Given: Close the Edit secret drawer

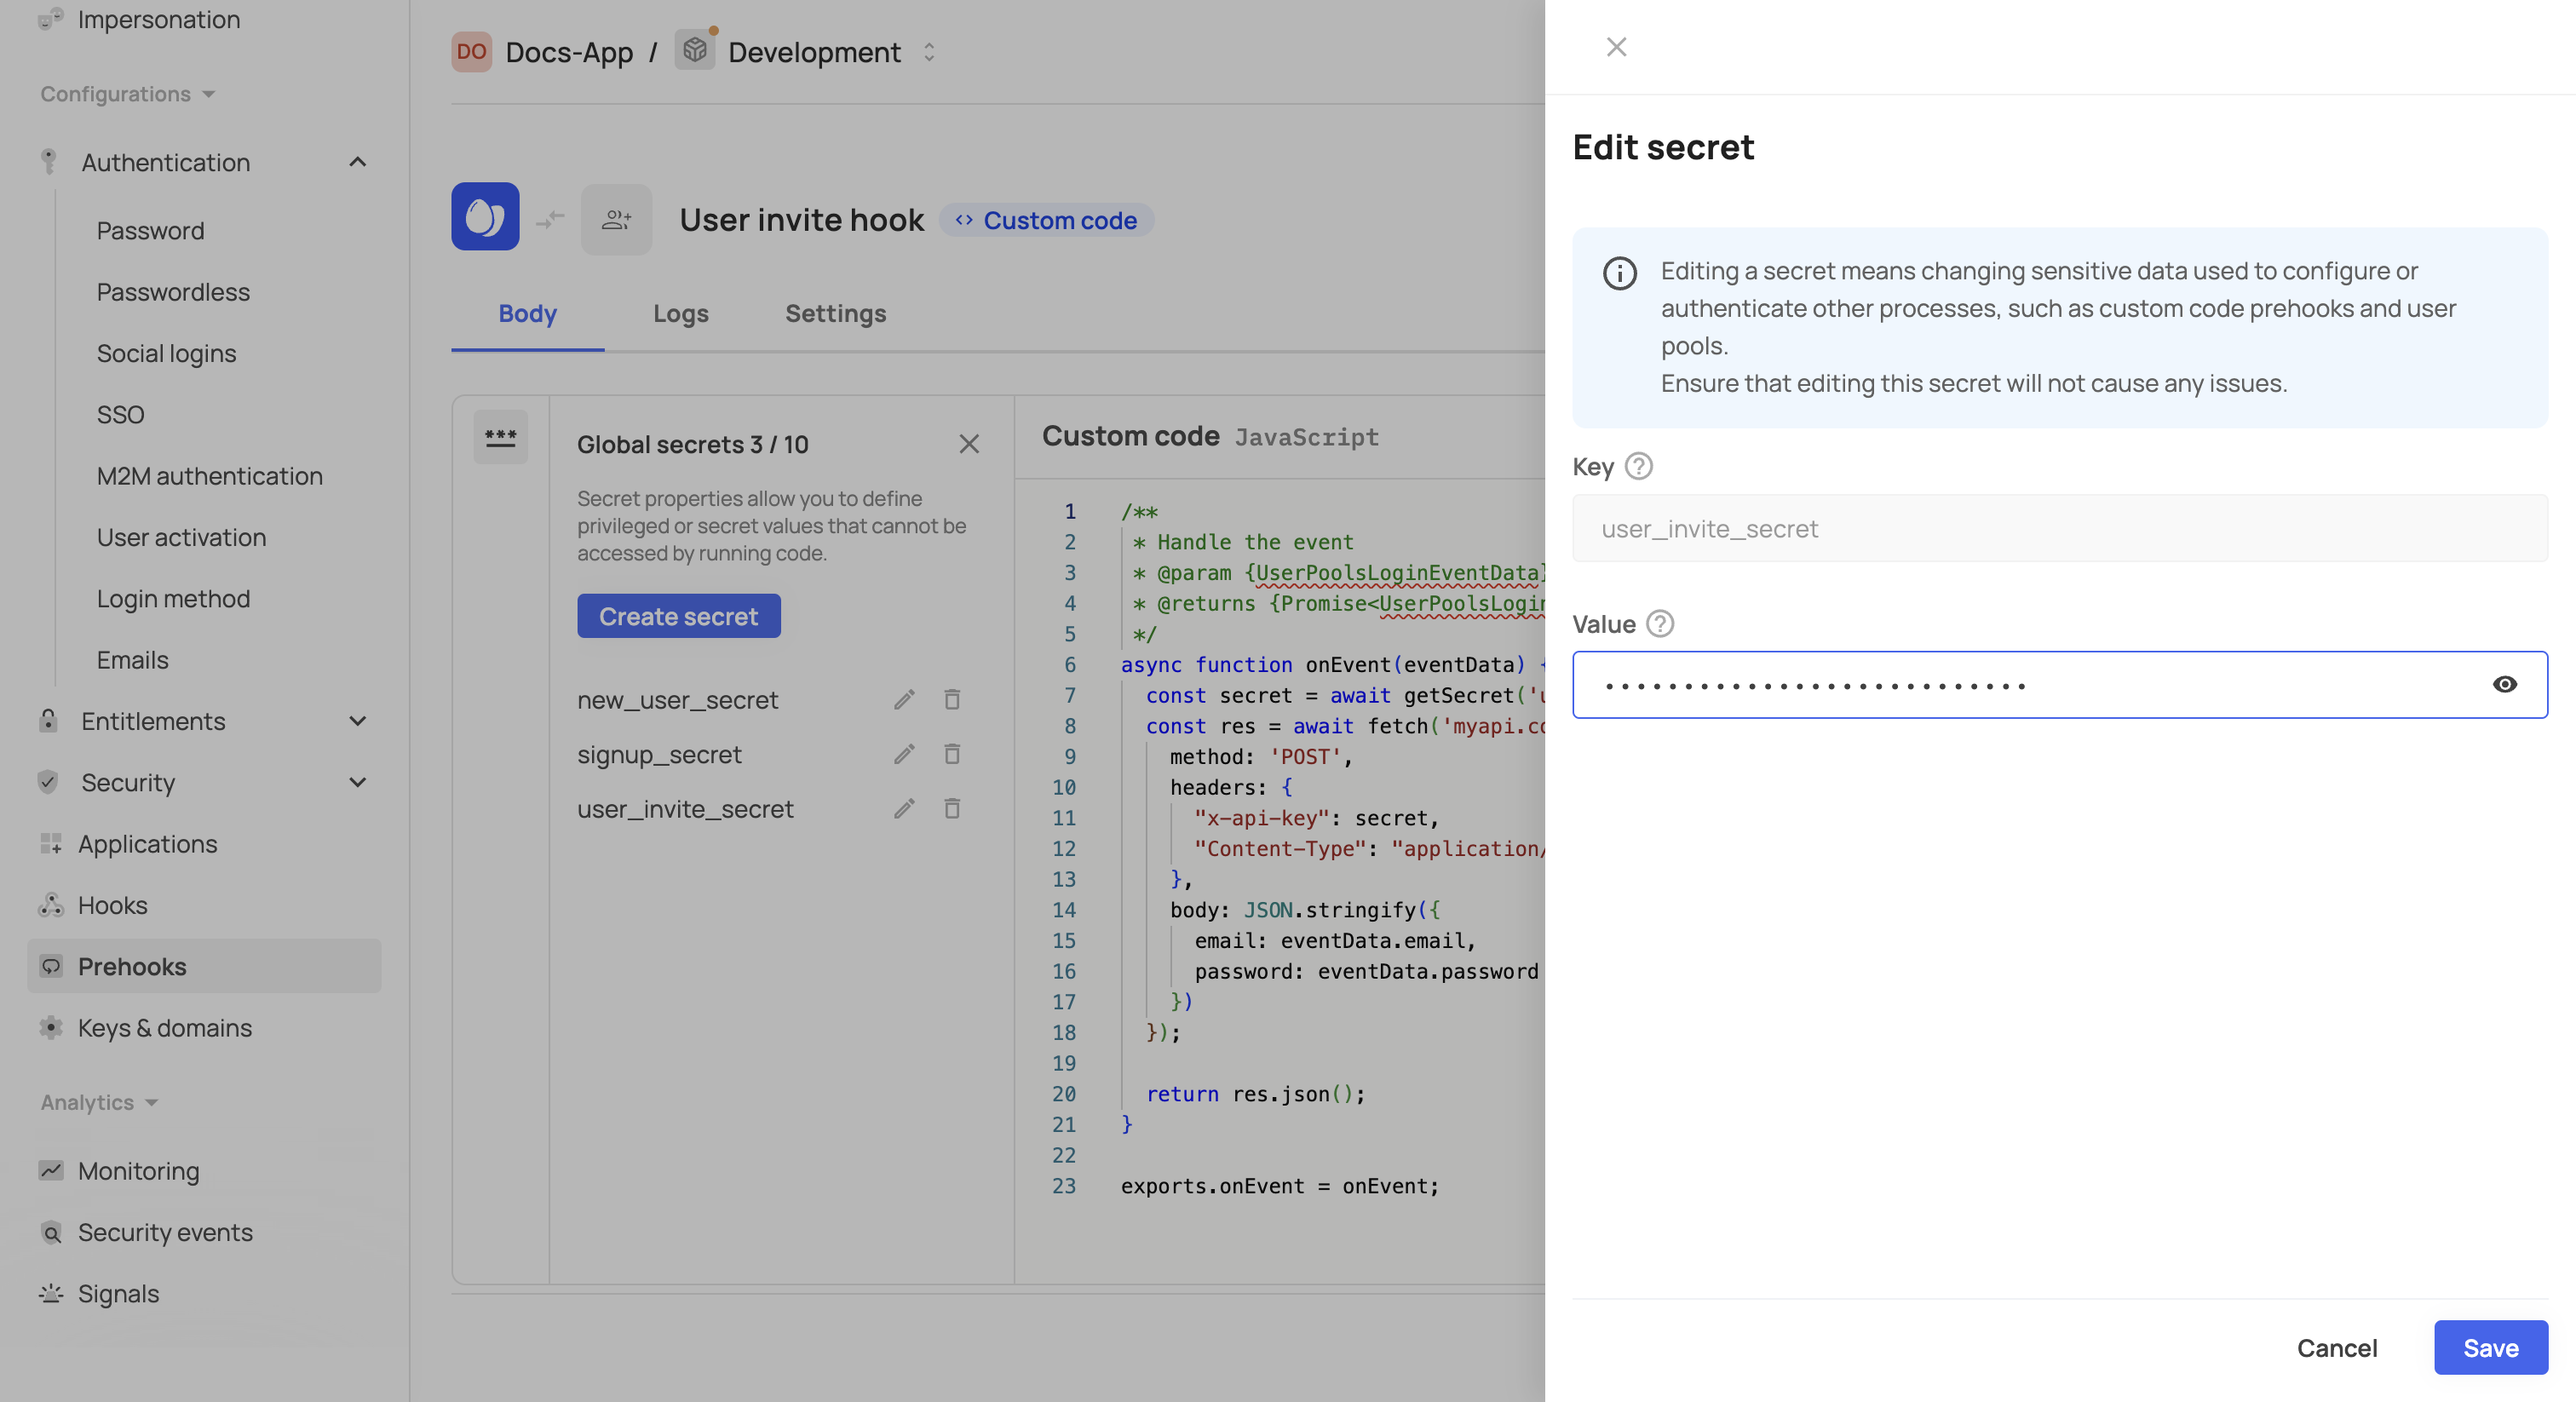Looking at the screenshot, I should (1616, 47).
